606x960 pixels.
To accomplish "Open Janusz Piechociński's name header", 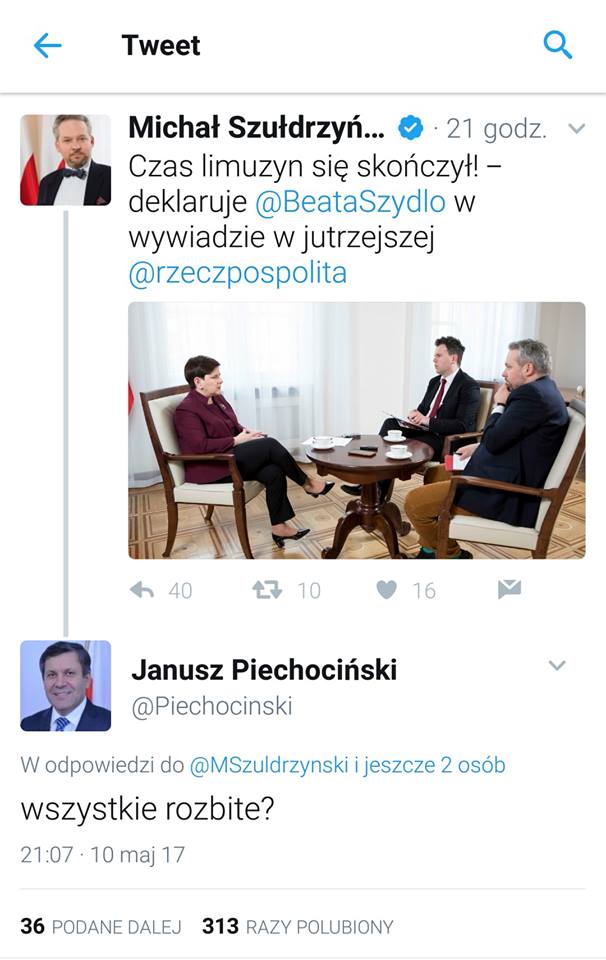I will tap(264, 670).
